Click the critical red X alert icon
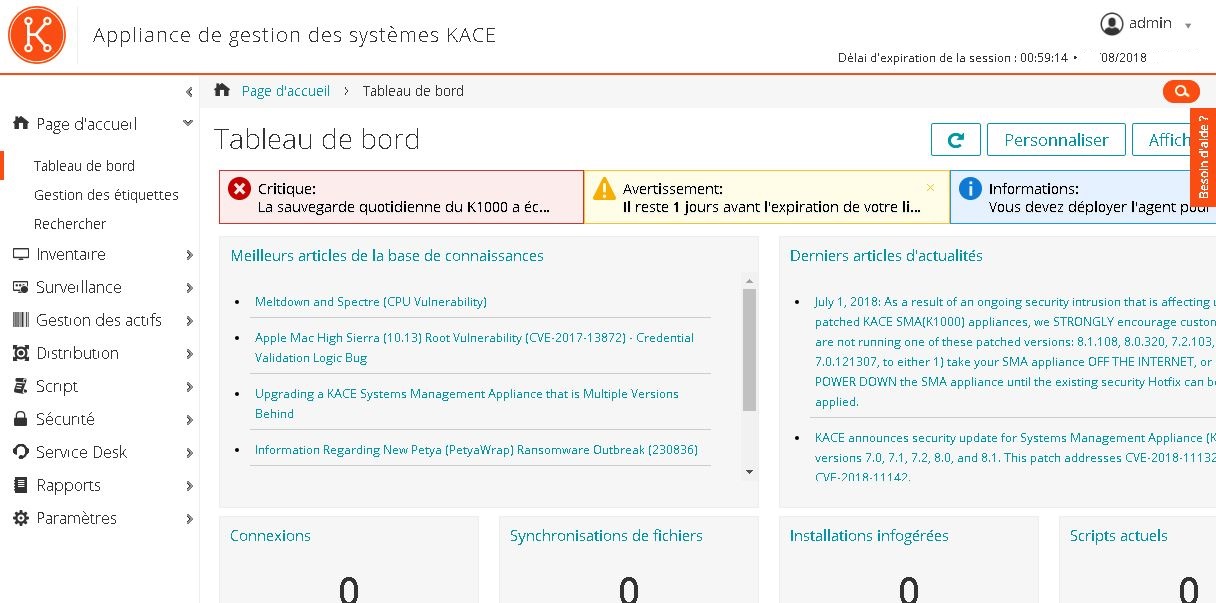Viewport: 1216px width, 603px height. (239, 188)
